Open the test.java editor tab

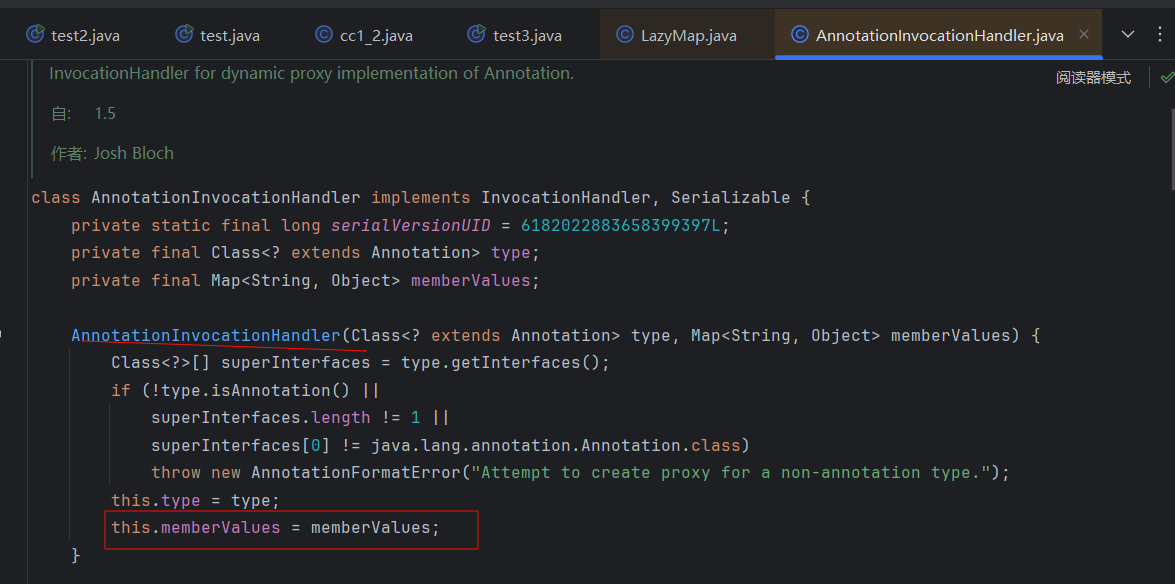click(x=229, y=35)
